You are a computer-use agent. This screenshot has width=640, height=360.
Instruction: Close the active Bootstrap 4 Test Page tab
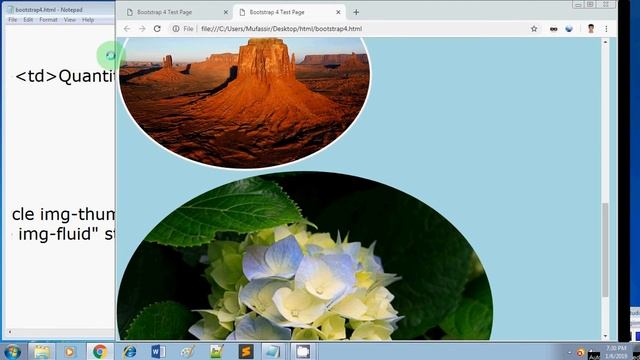coord(338,12)
